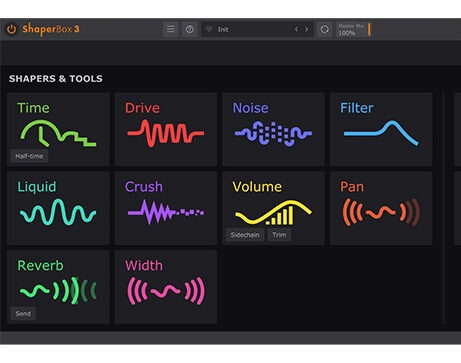Viewport: 461px width, 363px height.
Task: Add the Drive shaper waveform icon
Action: 166,134
